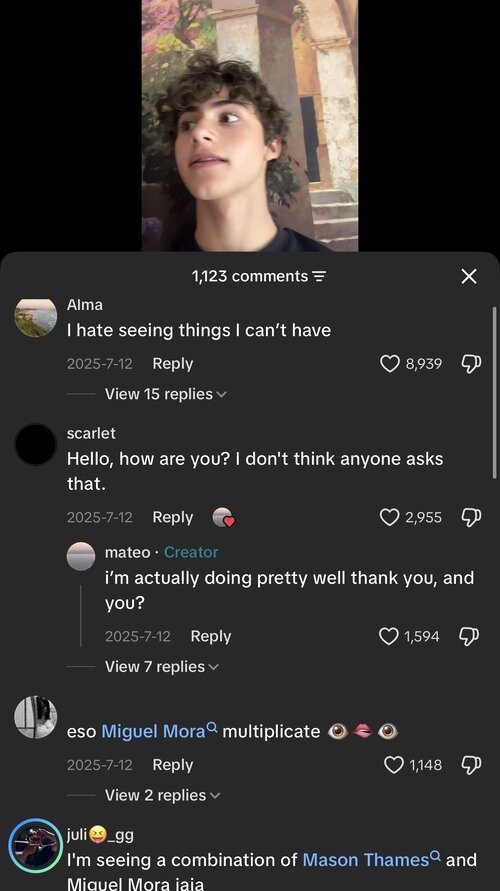Expand View 7 replies

coord(161,667)
